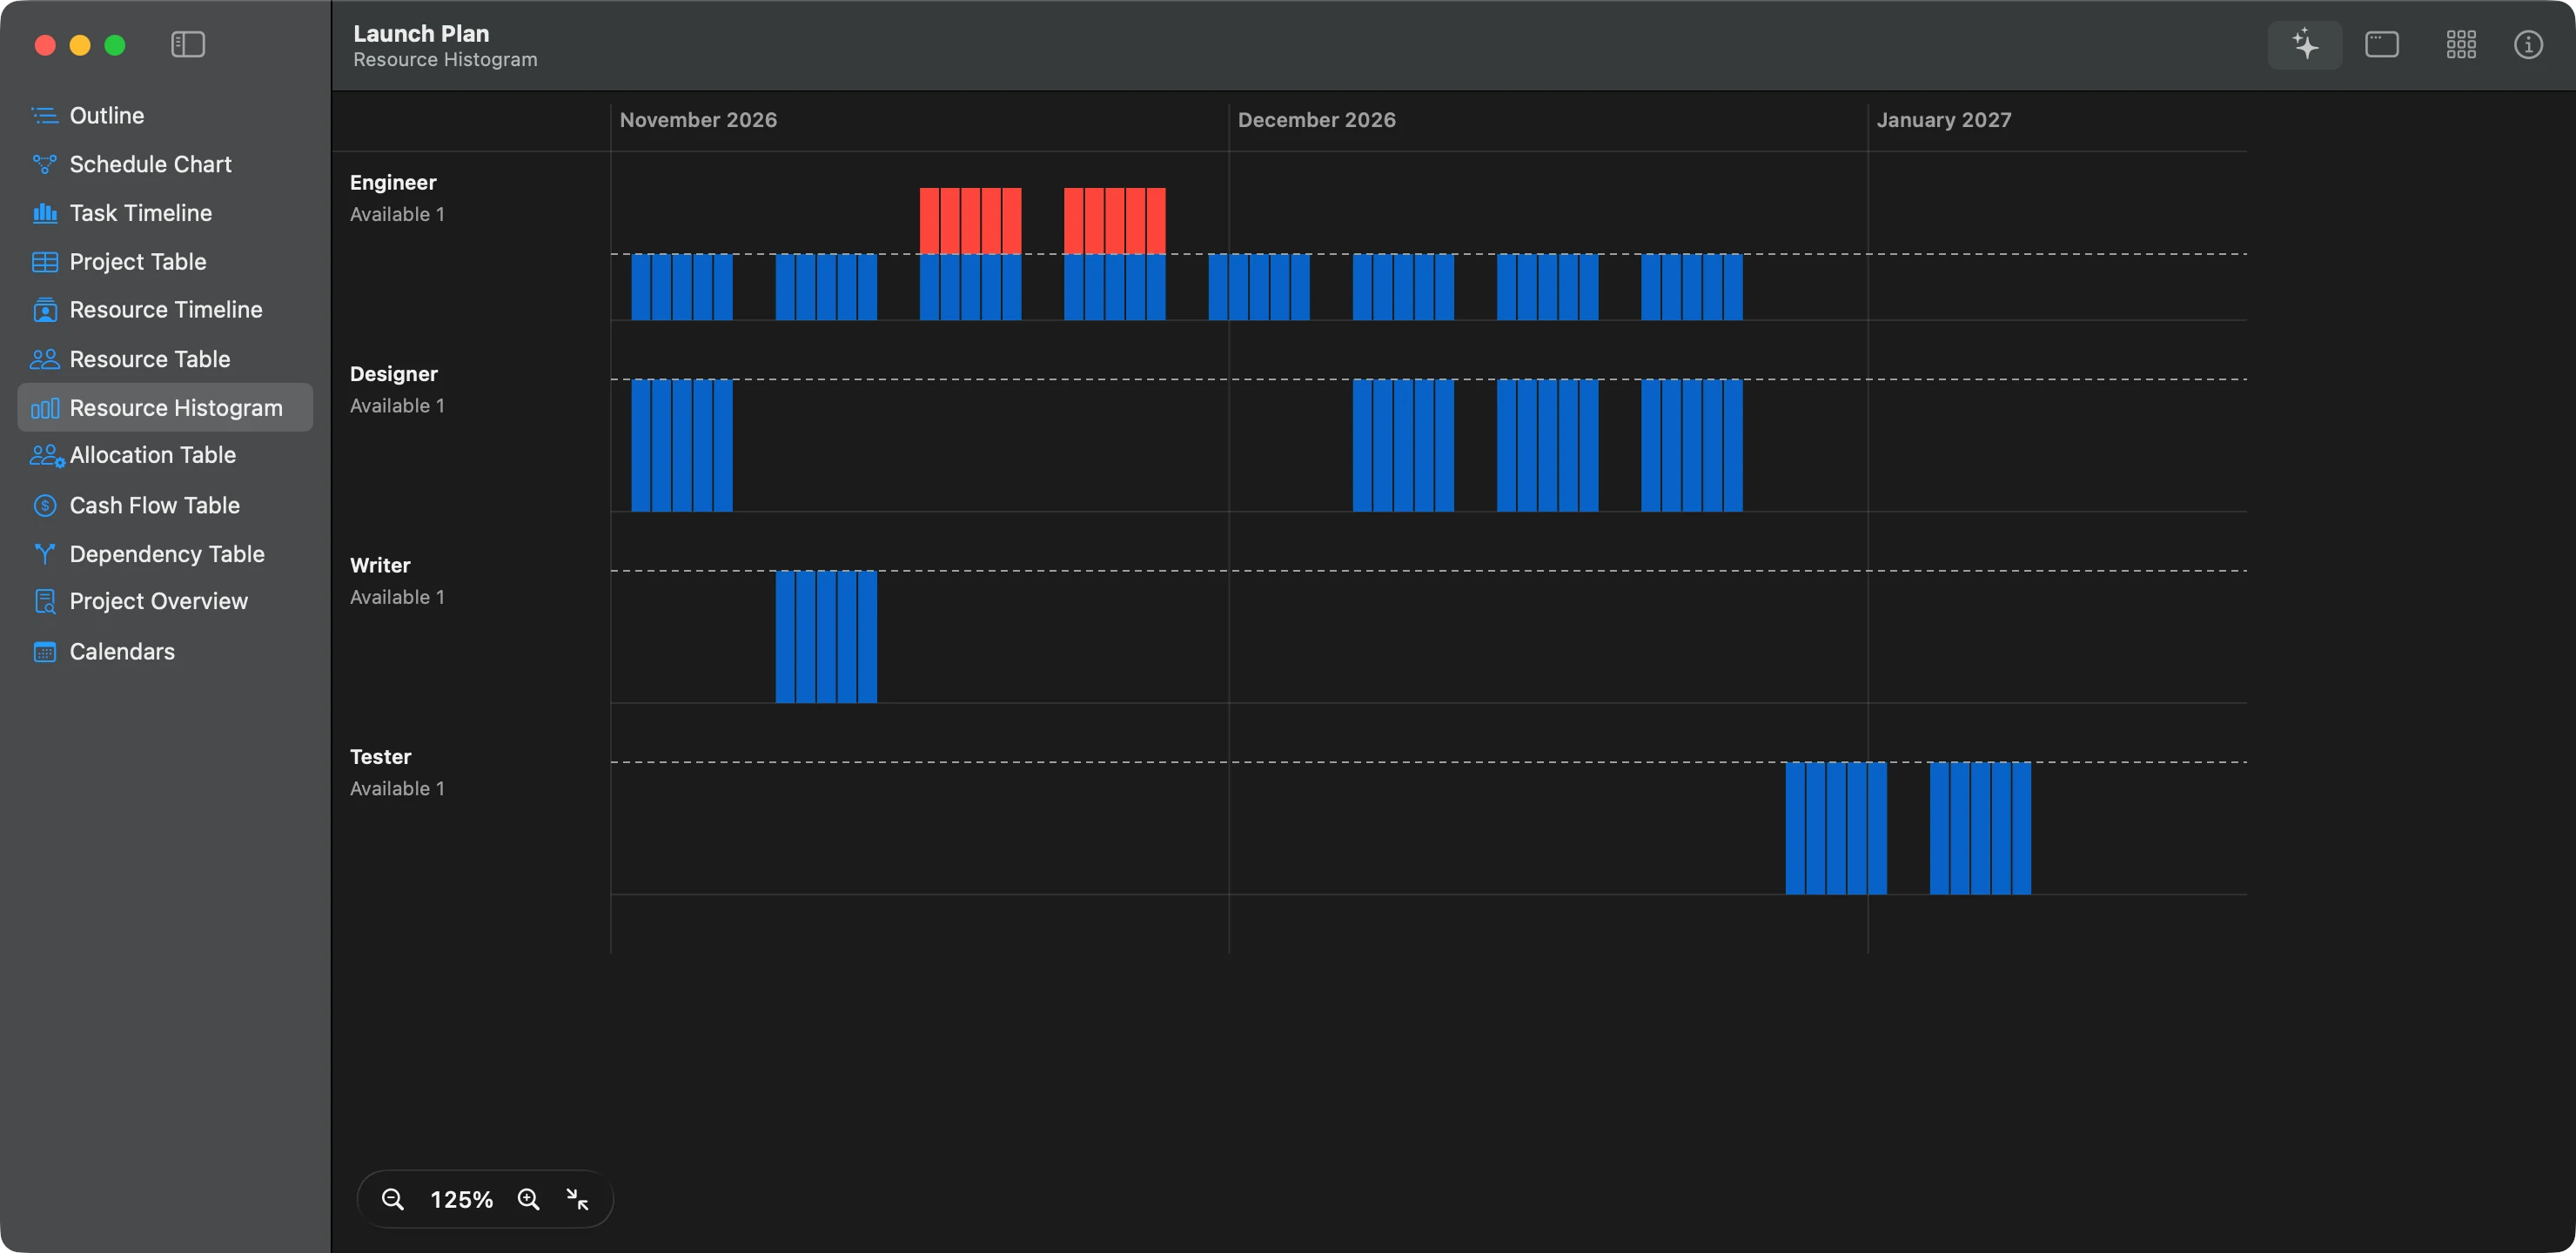The height and width of the screenshot is (1253, 2576).
Task: Click the Calendars icon in sidebar
Action: pos(45,652)
